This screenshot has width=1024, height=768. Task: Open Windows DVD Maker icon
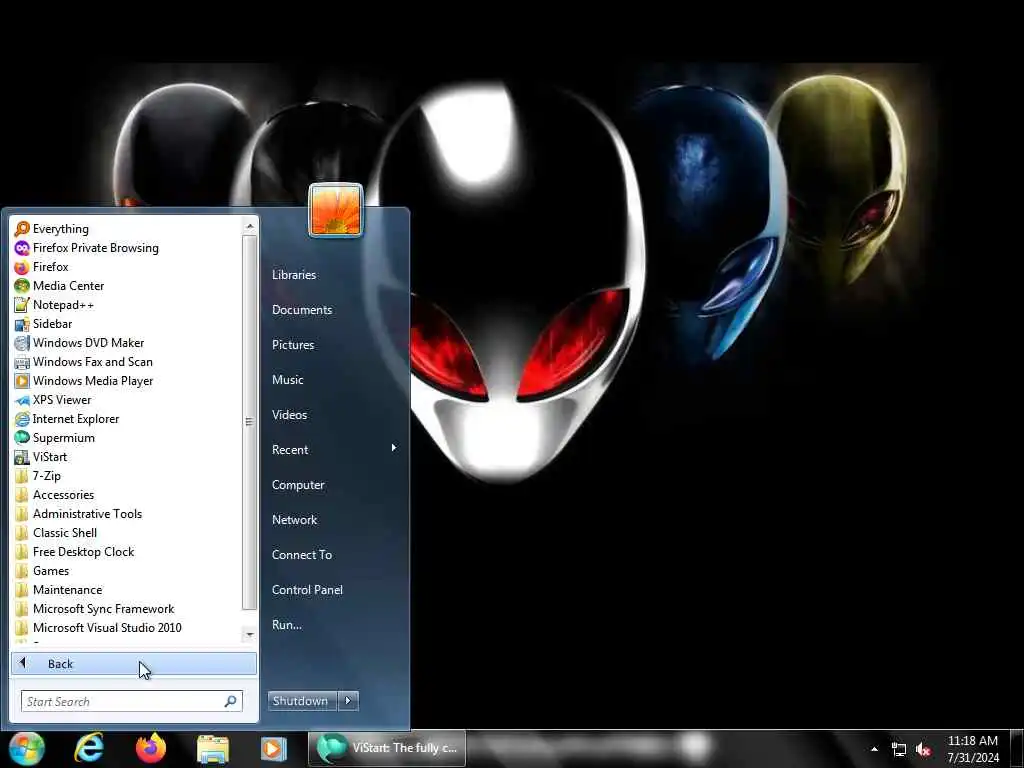tap(22, 343)
